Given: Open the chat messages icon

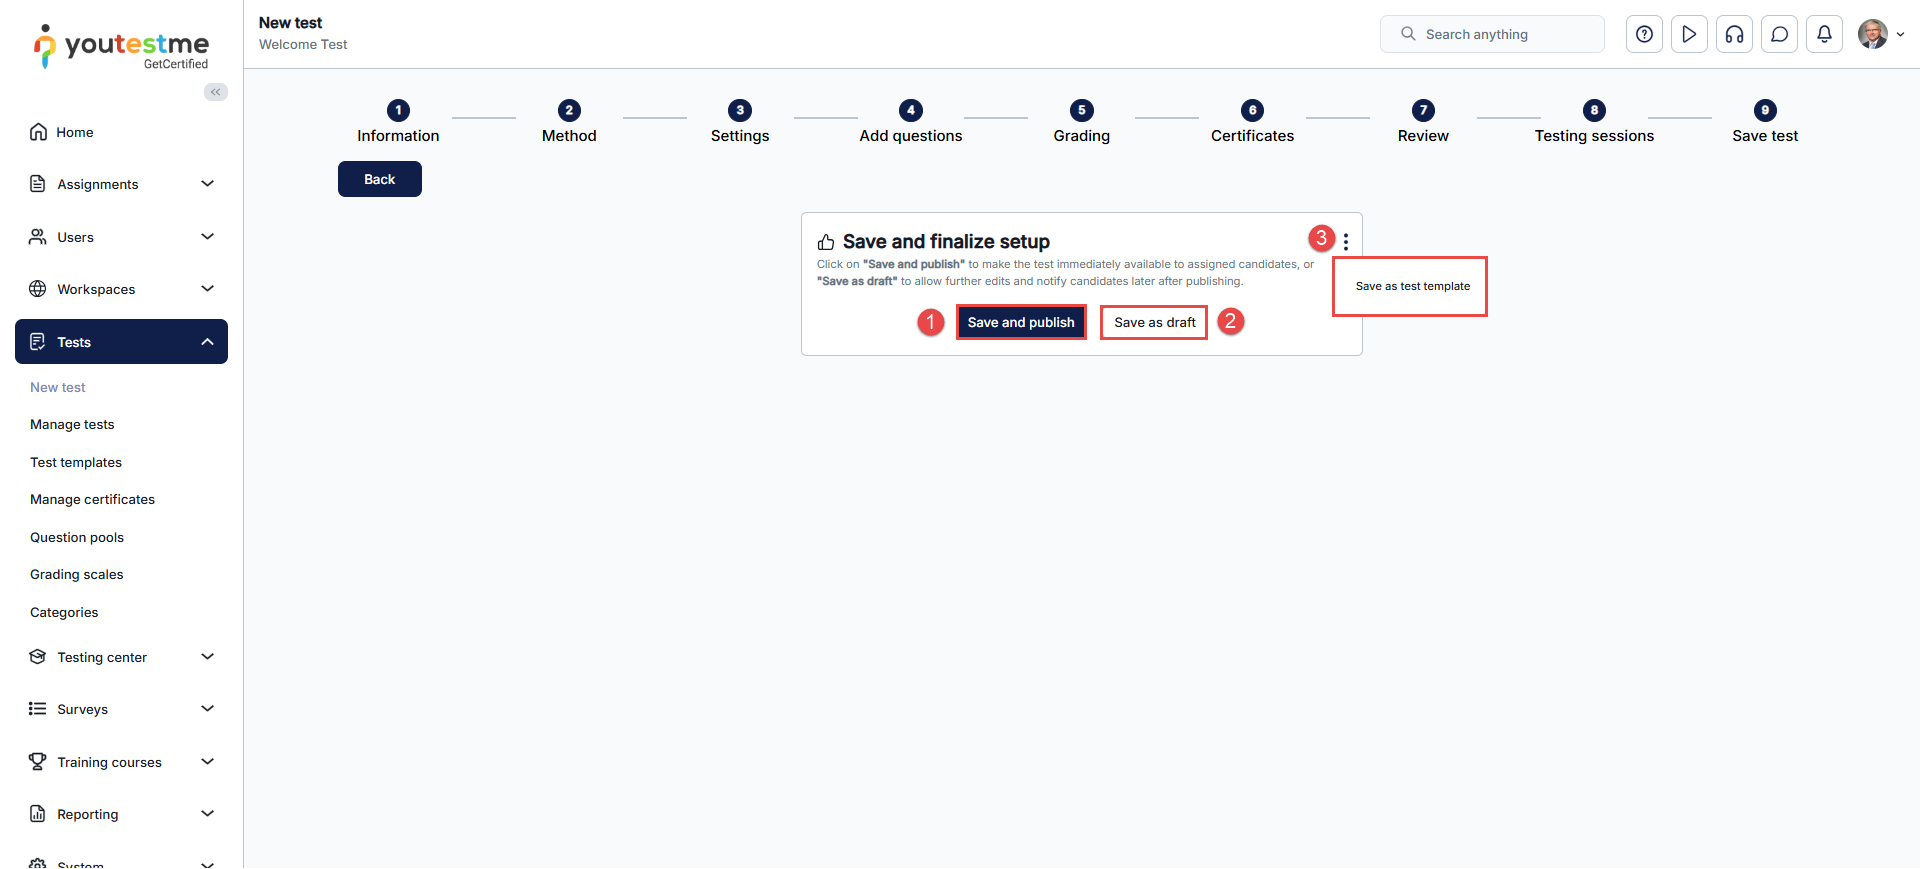Looking at the screenshot, I should [x=1779, y=34].
